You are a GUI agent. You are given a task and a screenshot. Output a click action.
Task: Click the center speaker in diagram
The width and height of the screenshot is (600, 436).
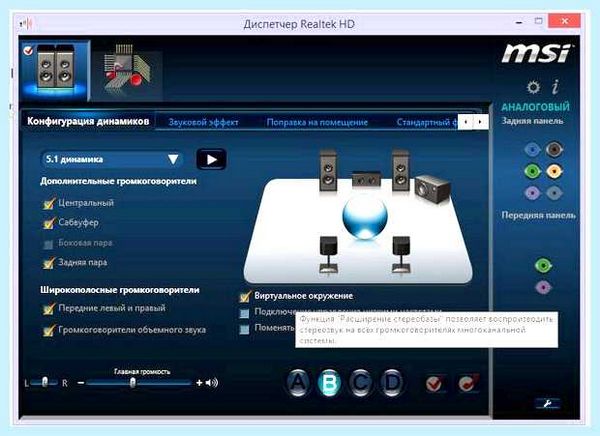tap(366, 179)
